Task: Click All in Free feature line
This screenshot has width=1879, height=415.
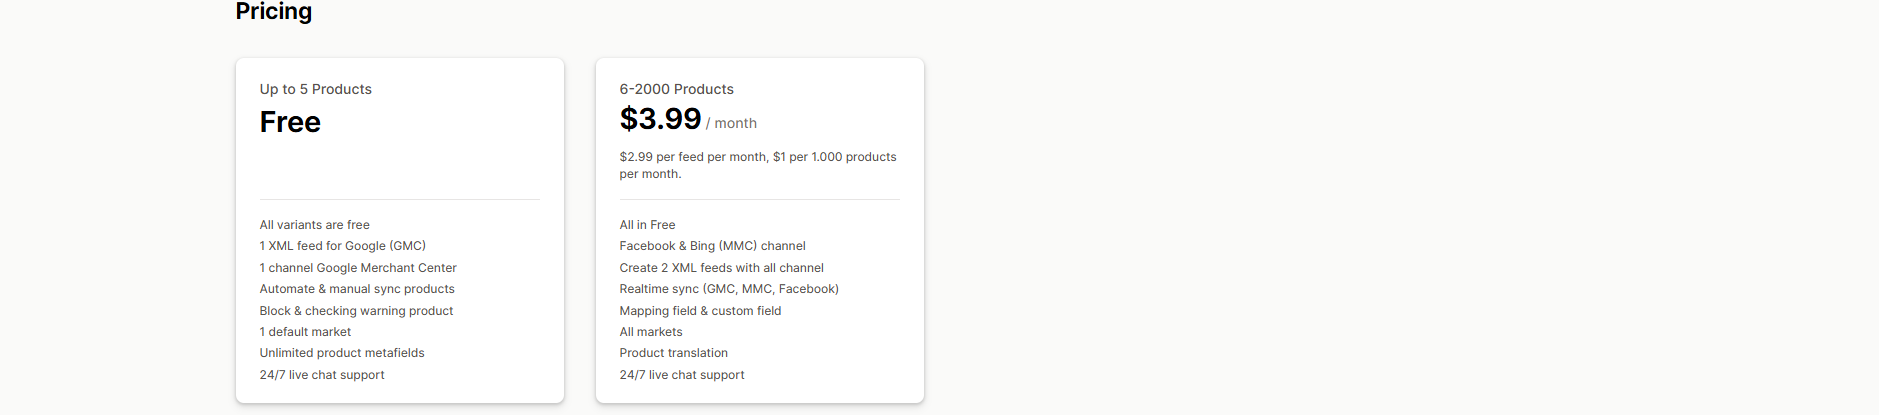Action: pos(647,225)
